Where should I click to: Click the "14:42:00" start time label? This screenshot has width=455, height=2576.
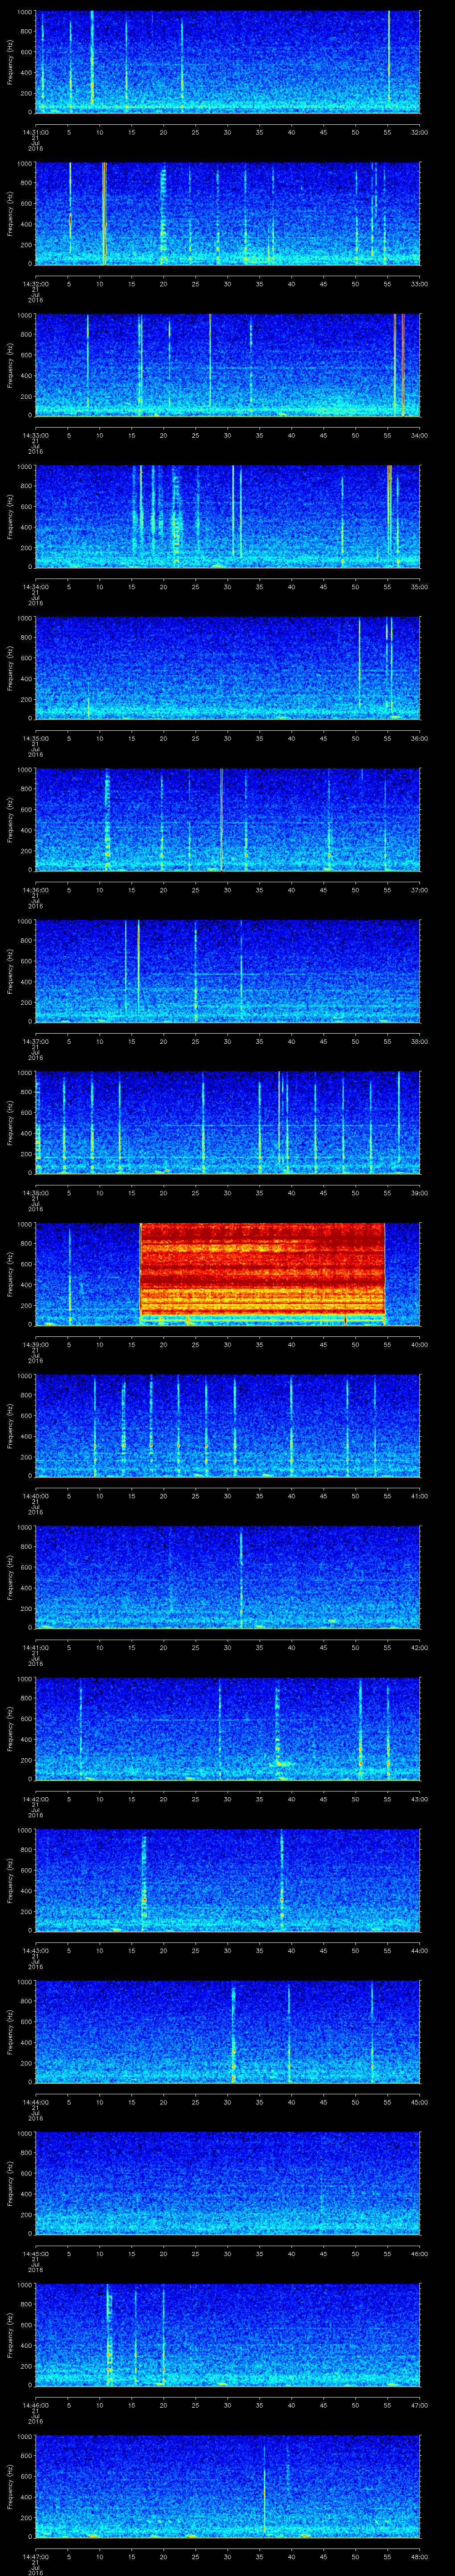[x=35, y=1799]
